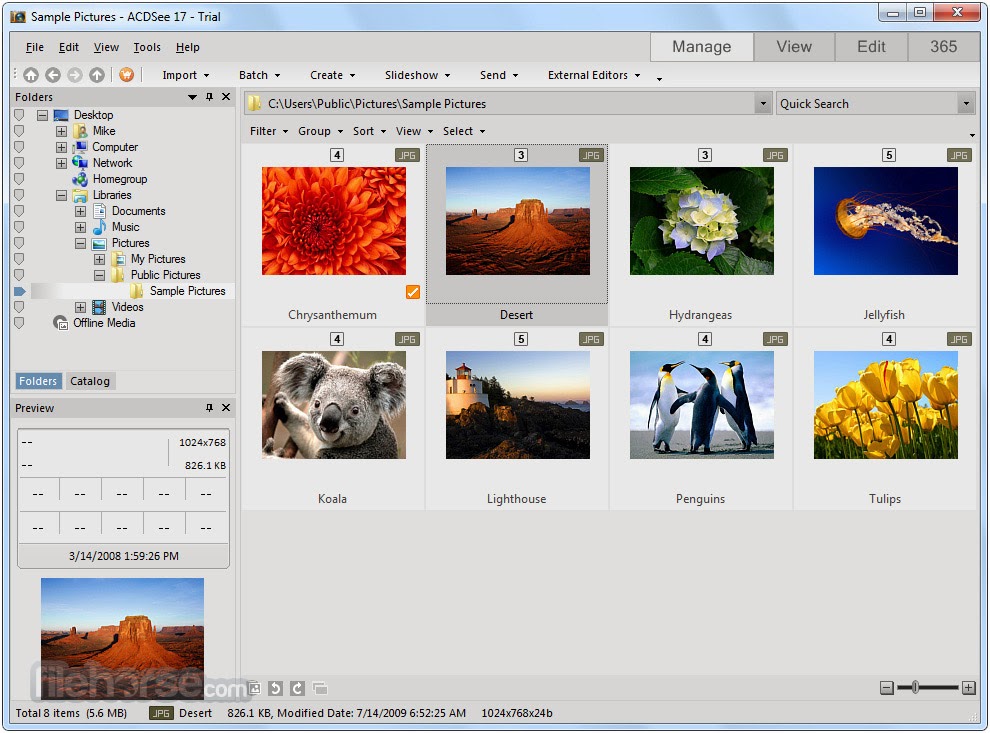Toggle the Easy-Select marker beside Computer

(x=19, y=147)
